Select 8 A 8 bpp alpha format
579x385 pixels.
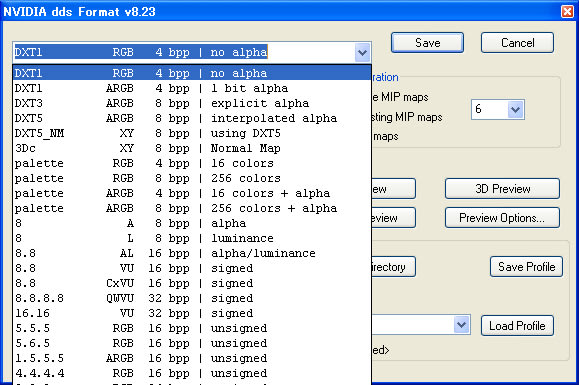(x=192, y=223)
